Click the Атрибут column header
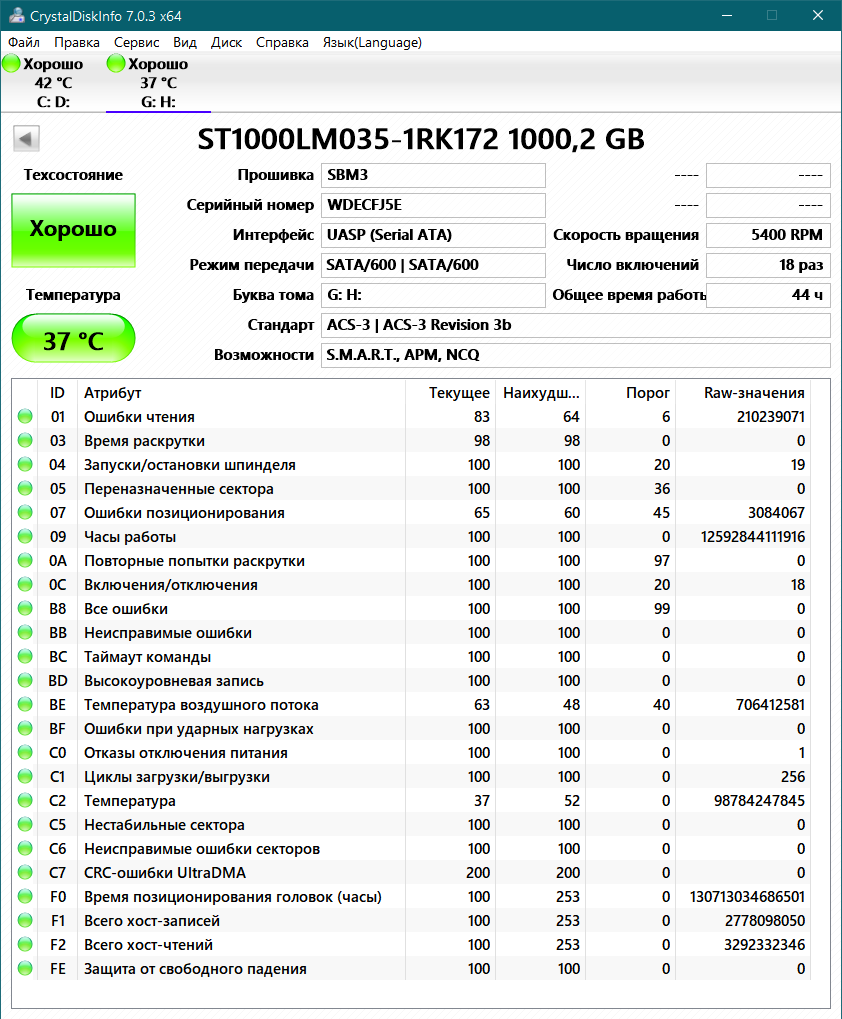842x1019 pixels. (113, 393)
